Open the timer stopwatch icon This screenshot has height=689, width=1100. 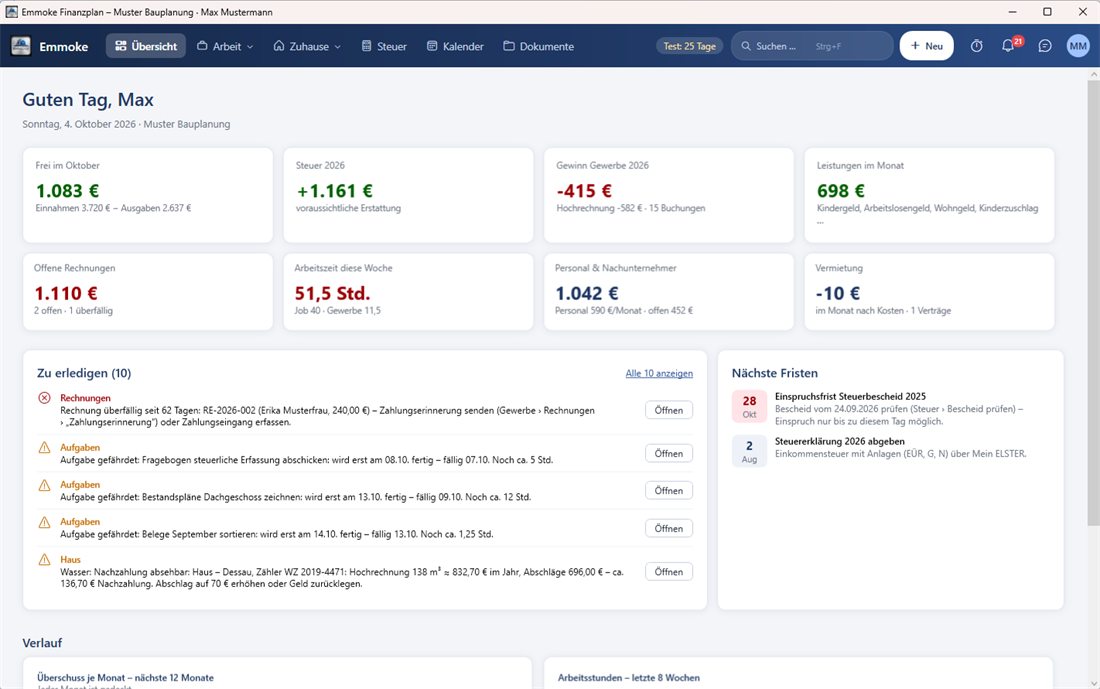(976, 46)
